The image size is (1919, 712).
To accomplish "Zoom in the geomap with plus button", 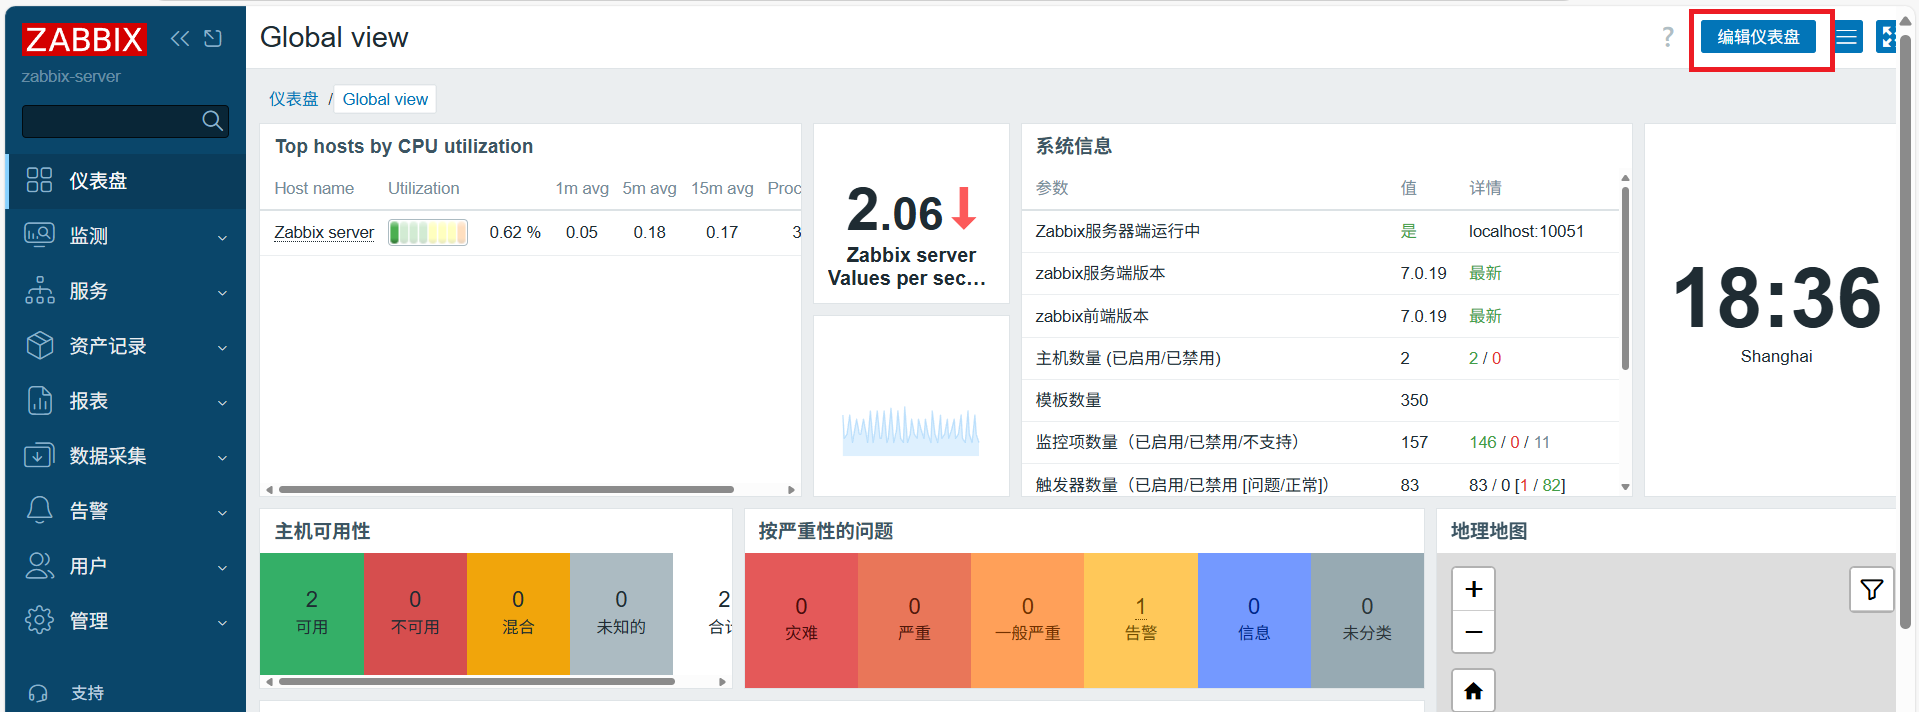I will click(1473, 589).
